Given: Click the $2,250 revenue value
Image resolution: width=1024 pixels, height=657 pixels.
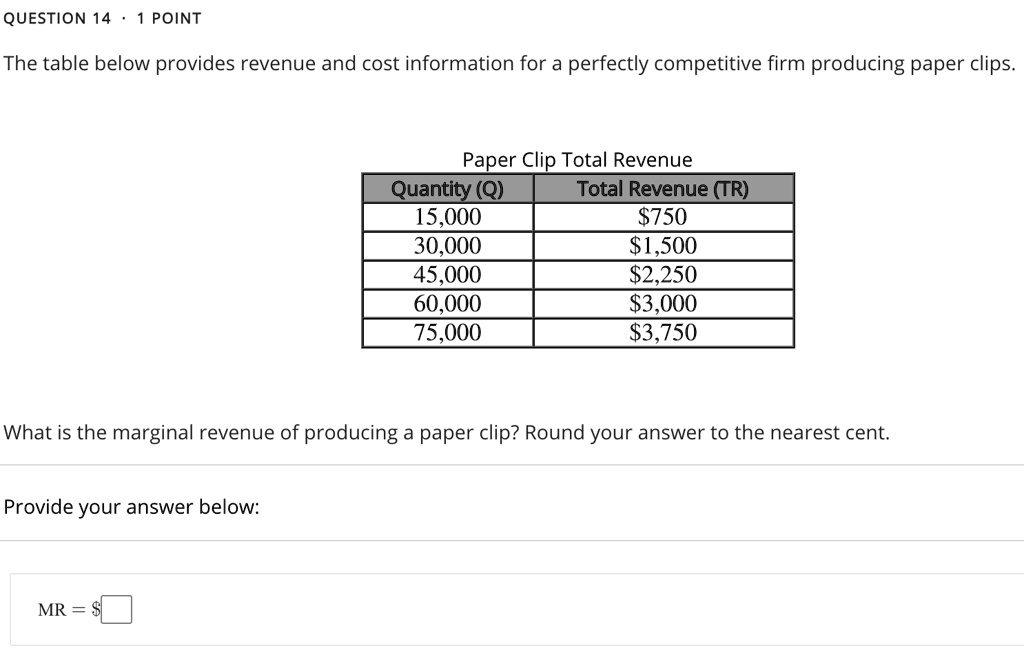Looking at the screenshot, I should [x=663, y=274].
